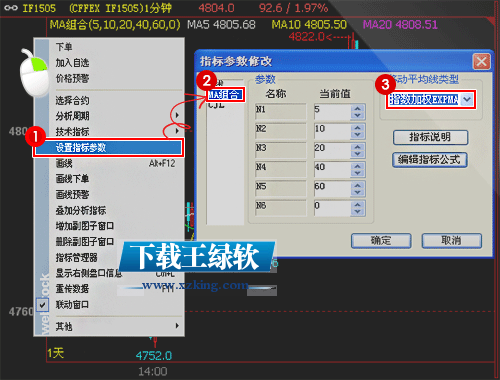Increase N3 value with up arrow
500x380 pixels.
pyautogui.click(x=358, y=147)
